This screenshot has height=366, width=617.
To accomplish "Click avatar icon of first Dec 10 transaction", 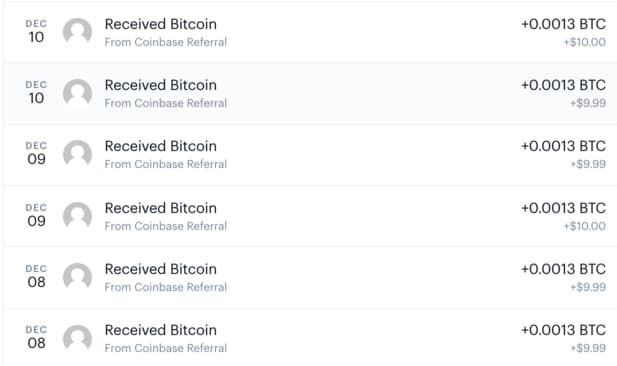I will [x=78, y=31].
